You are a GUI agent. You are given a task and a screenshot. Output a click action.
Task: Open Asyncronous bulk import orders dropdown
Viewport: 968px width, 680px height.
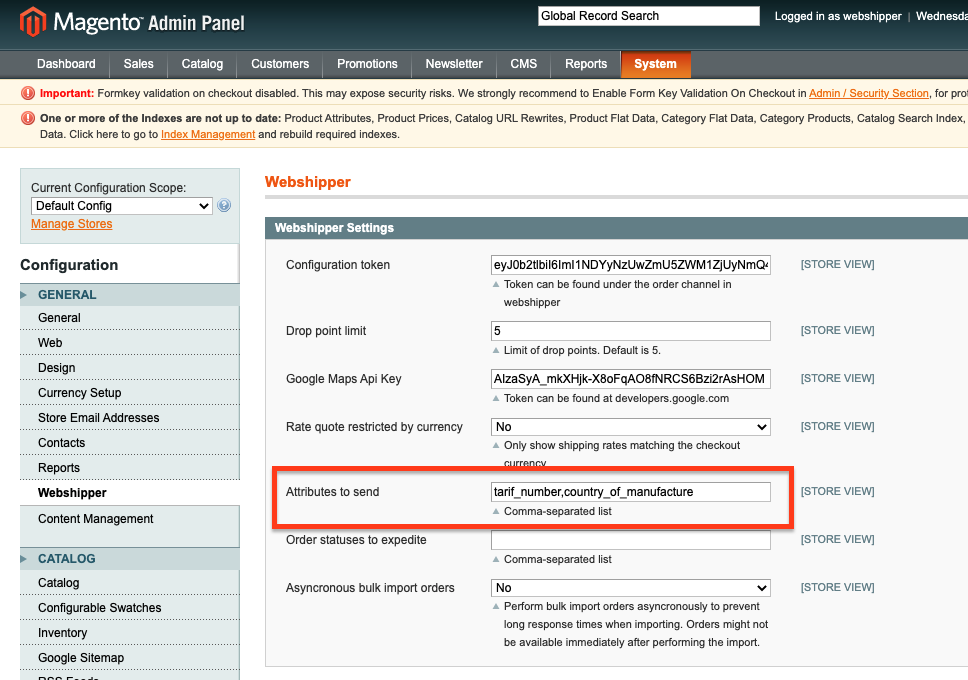pyautogui.click(x=630, y=588)
